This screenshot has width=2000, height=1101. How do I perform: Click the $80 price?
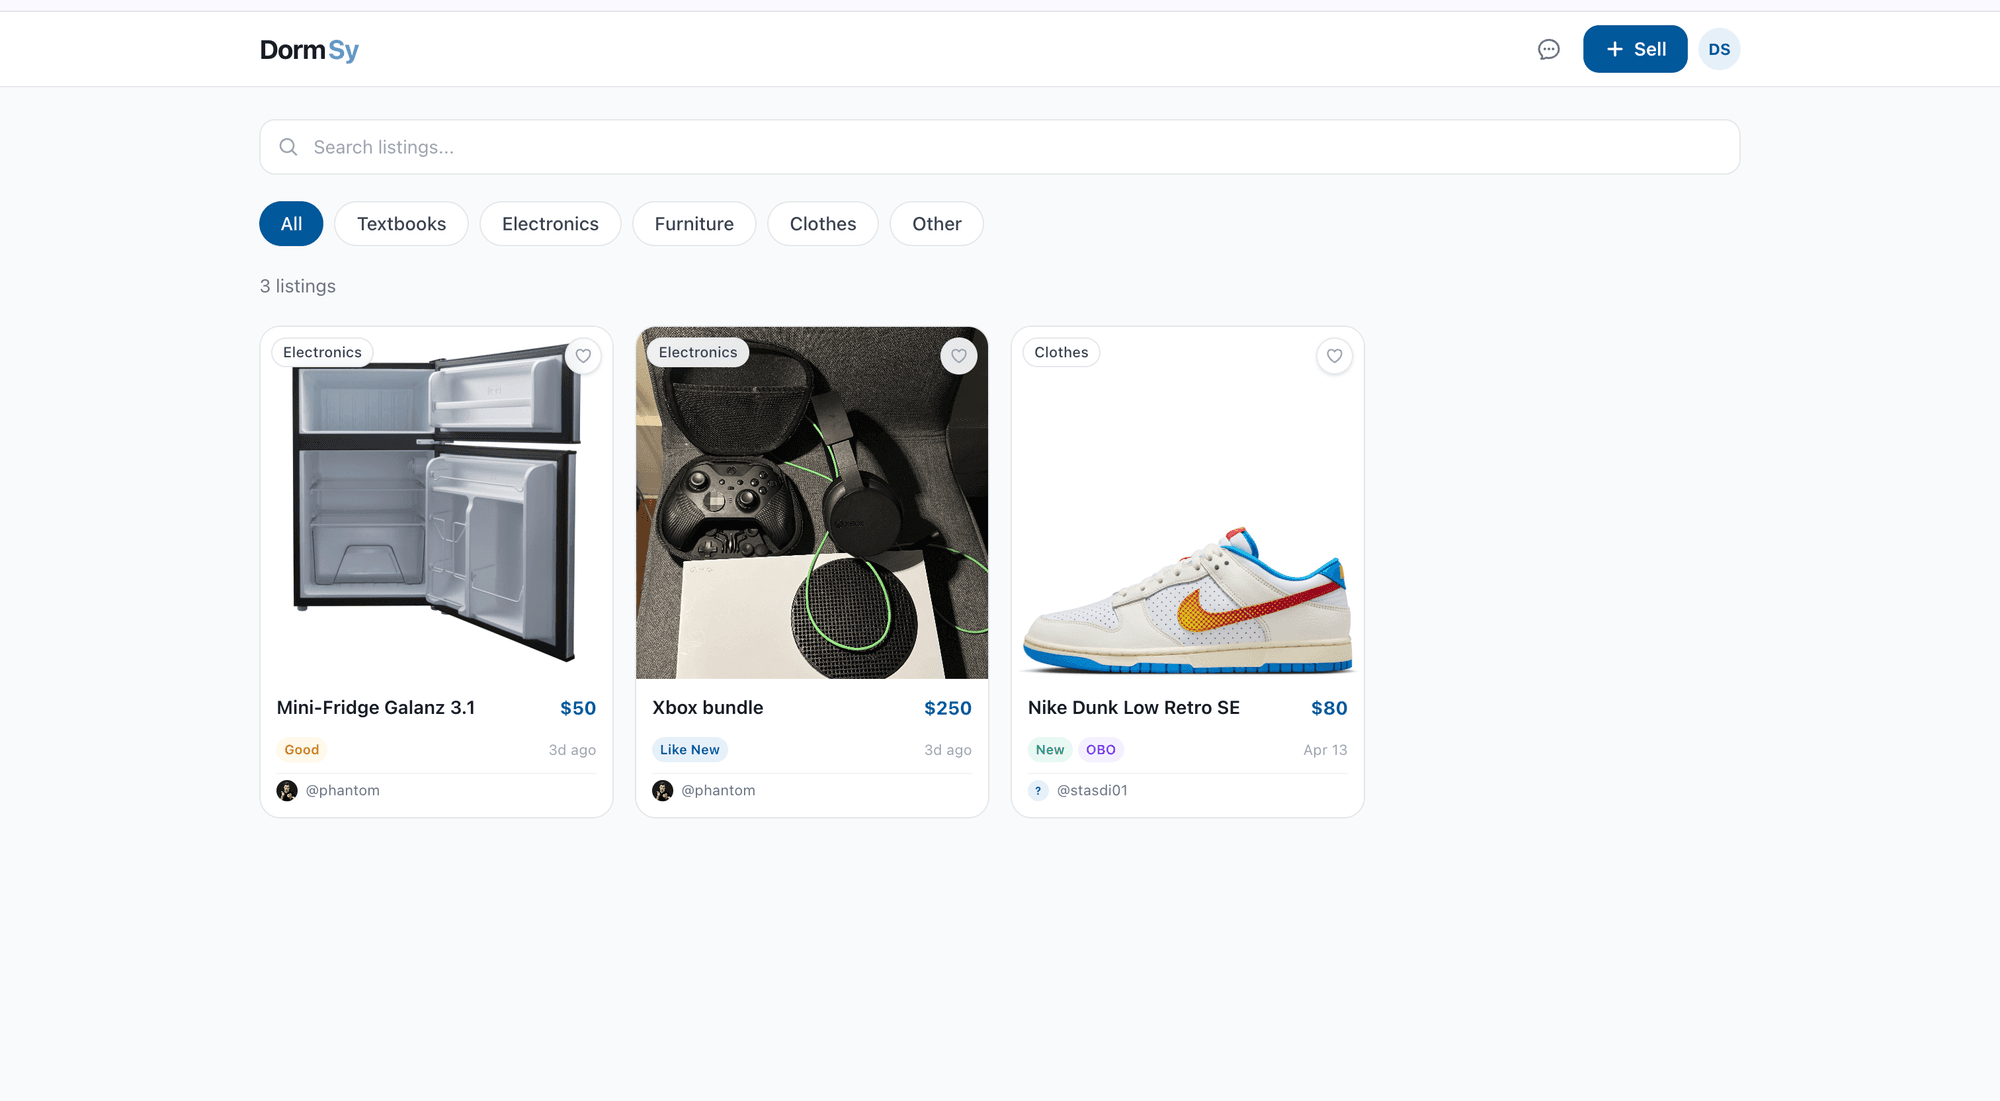[1329, 708]
